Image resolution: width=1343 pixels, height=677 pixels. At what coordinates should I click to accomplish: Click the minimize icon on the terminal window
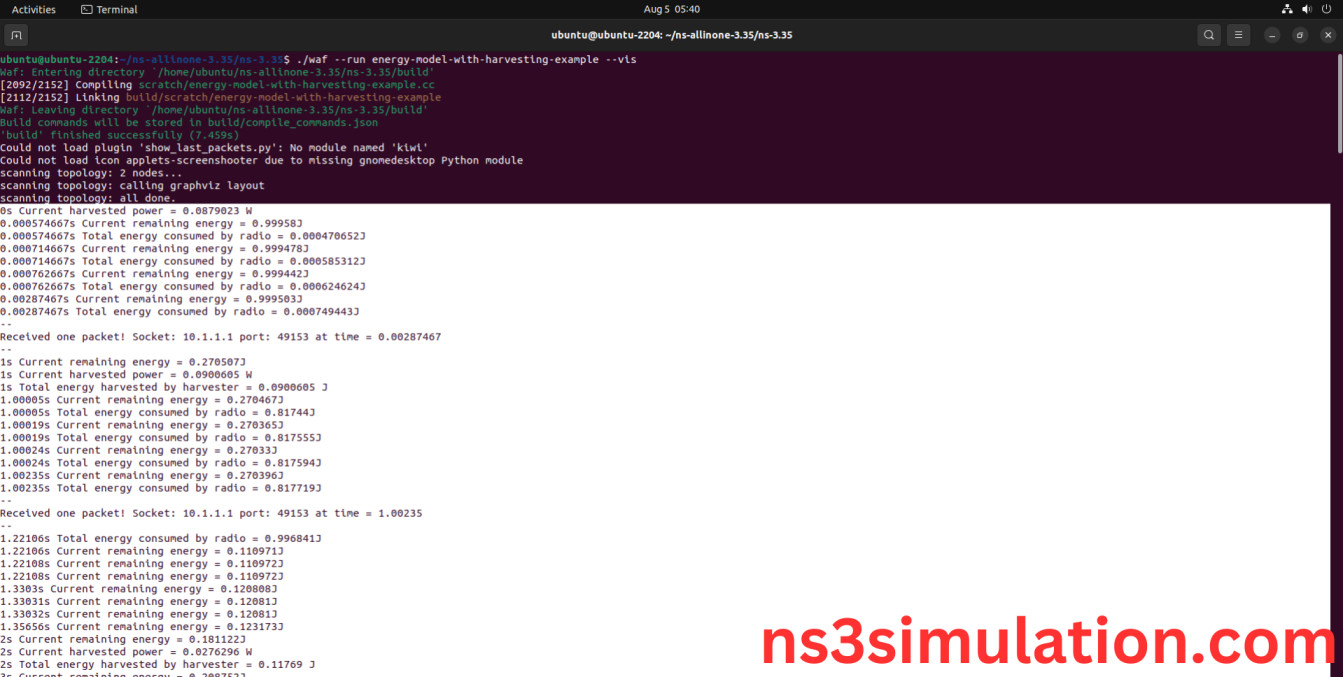pos(1272,34)
